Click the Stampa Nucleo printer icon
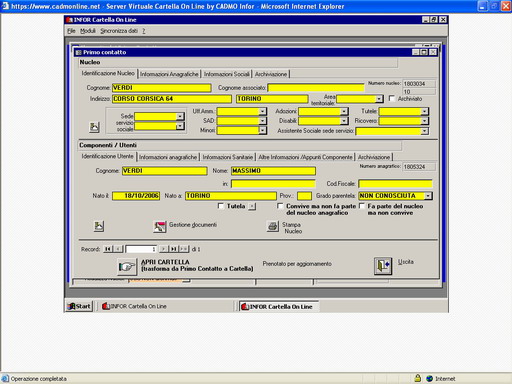This screenshot has width=512, height=384. pos(273,226)
